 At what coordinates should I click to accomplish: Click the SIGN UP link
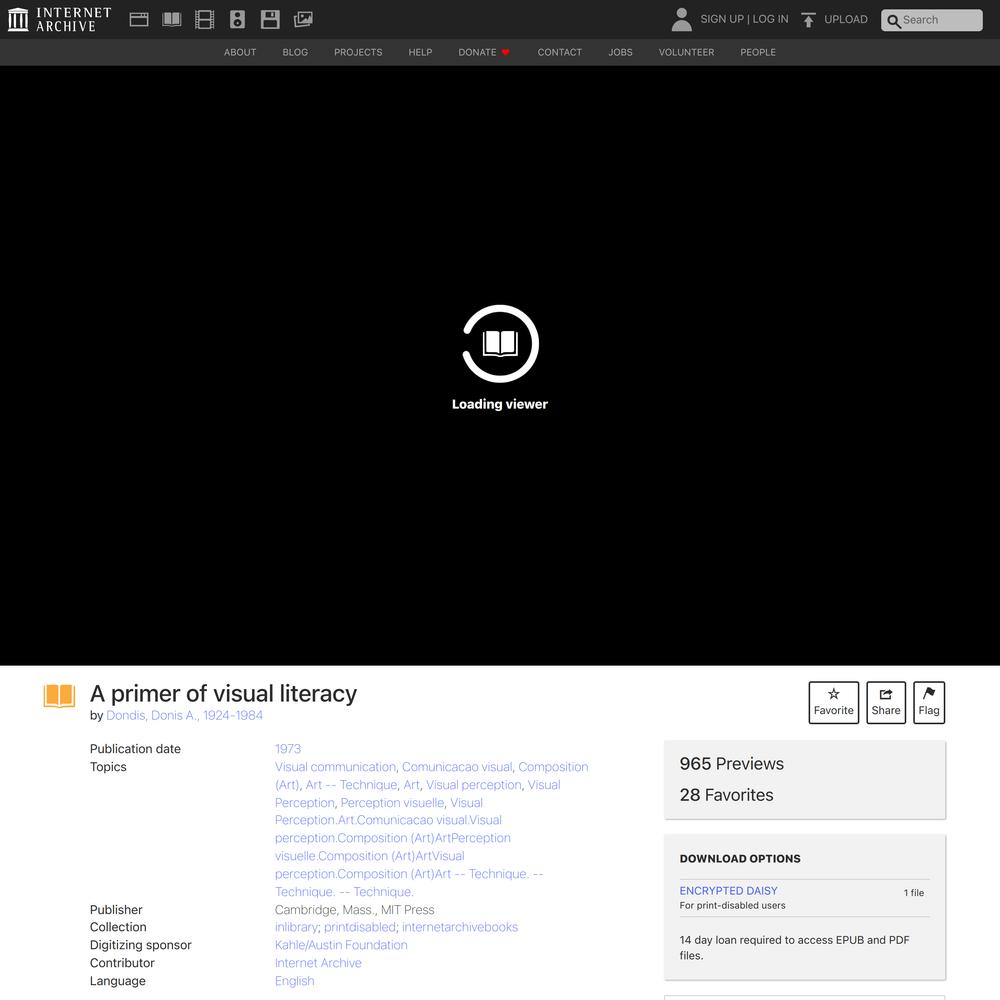click(722, 19)
